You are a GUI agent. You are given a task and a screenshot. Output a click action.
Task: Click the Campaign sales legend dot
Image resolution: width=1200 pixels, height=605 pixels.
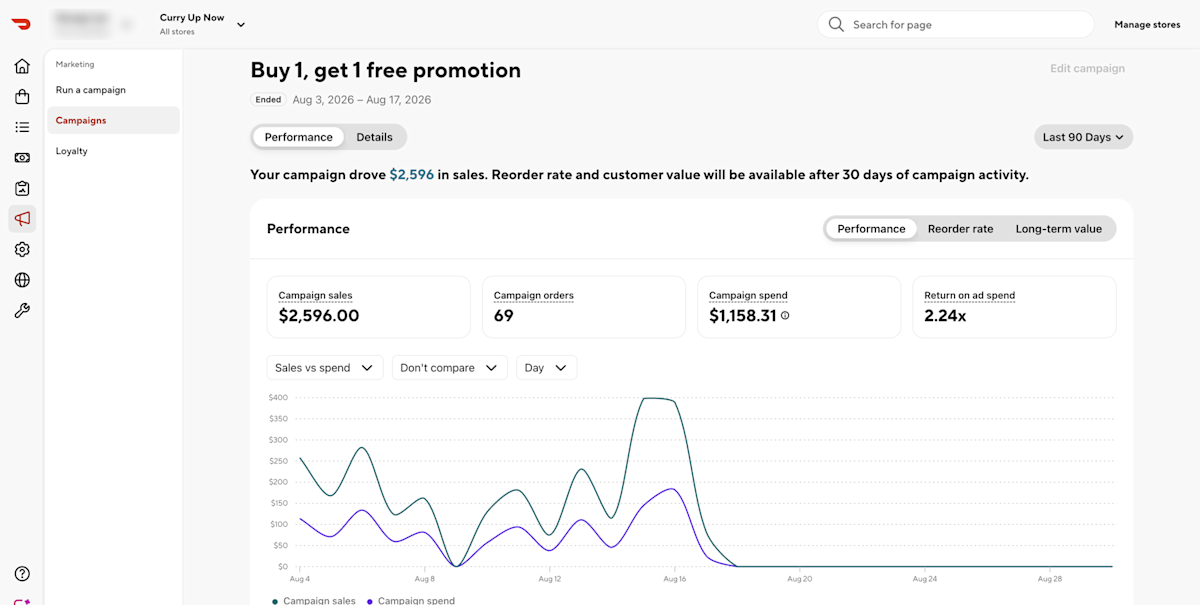(275, 601)
